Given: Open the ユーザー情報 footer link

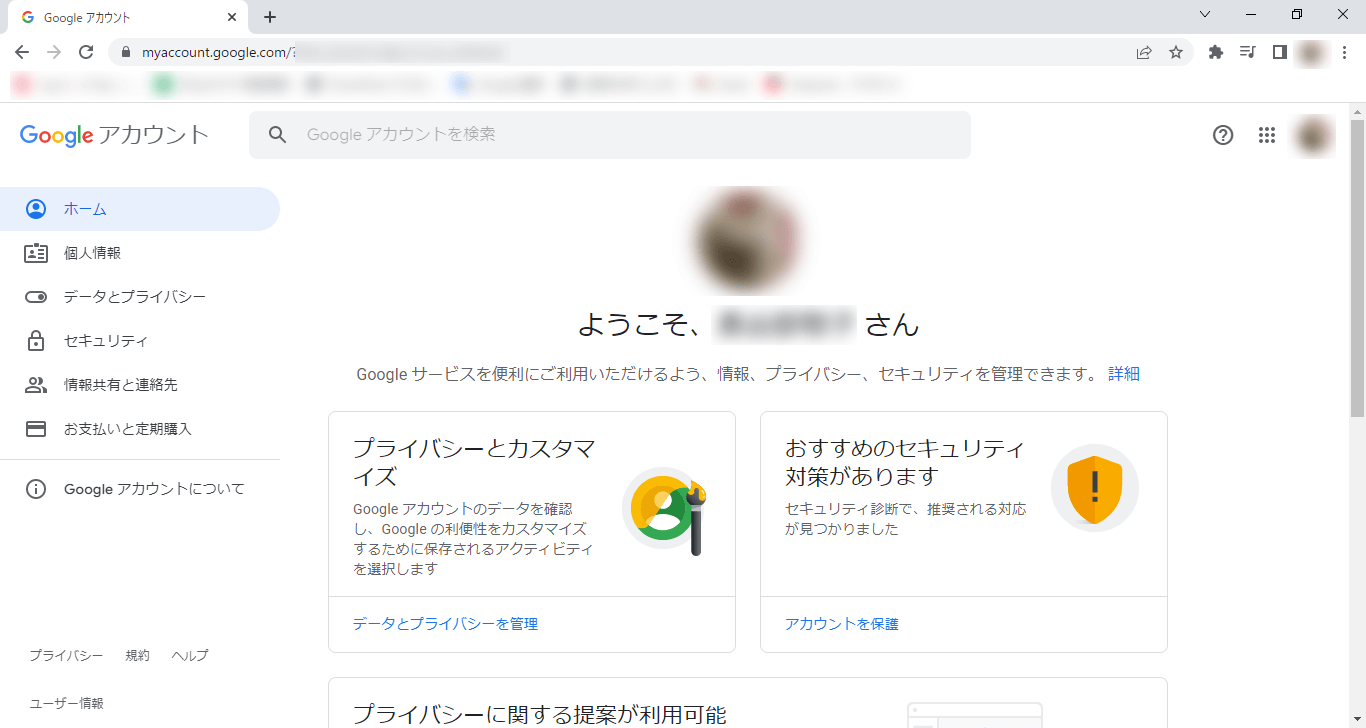Looking at the screenshot, I should click(66, 704).
